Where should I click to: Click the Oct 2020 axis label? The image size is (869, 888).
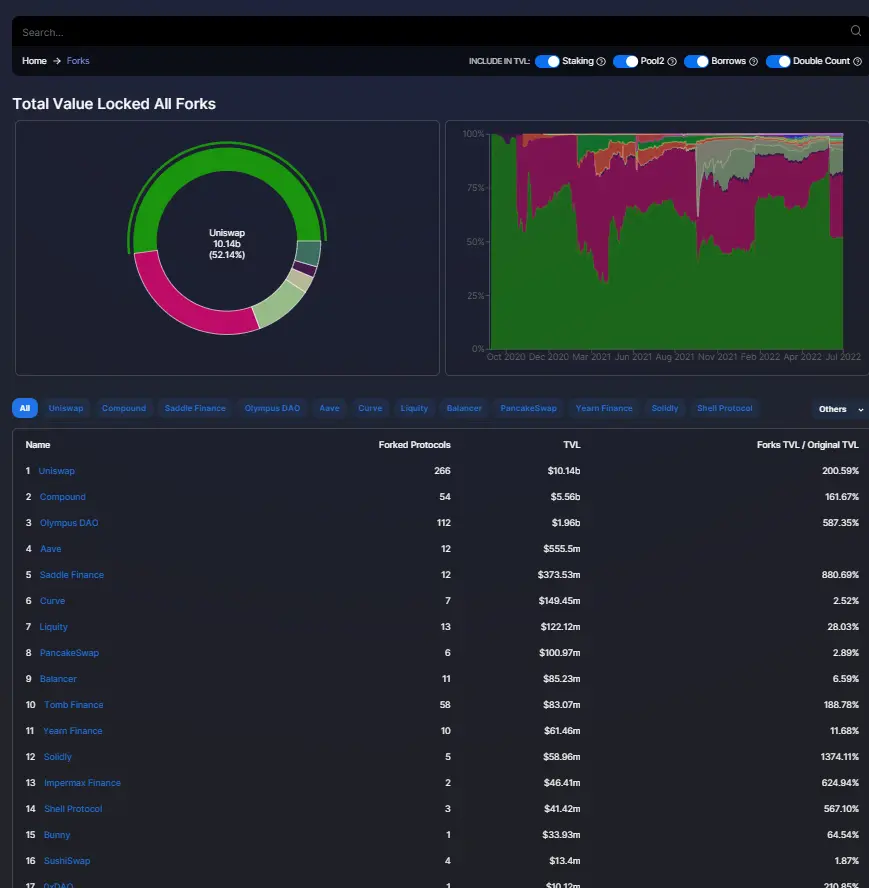506,357
